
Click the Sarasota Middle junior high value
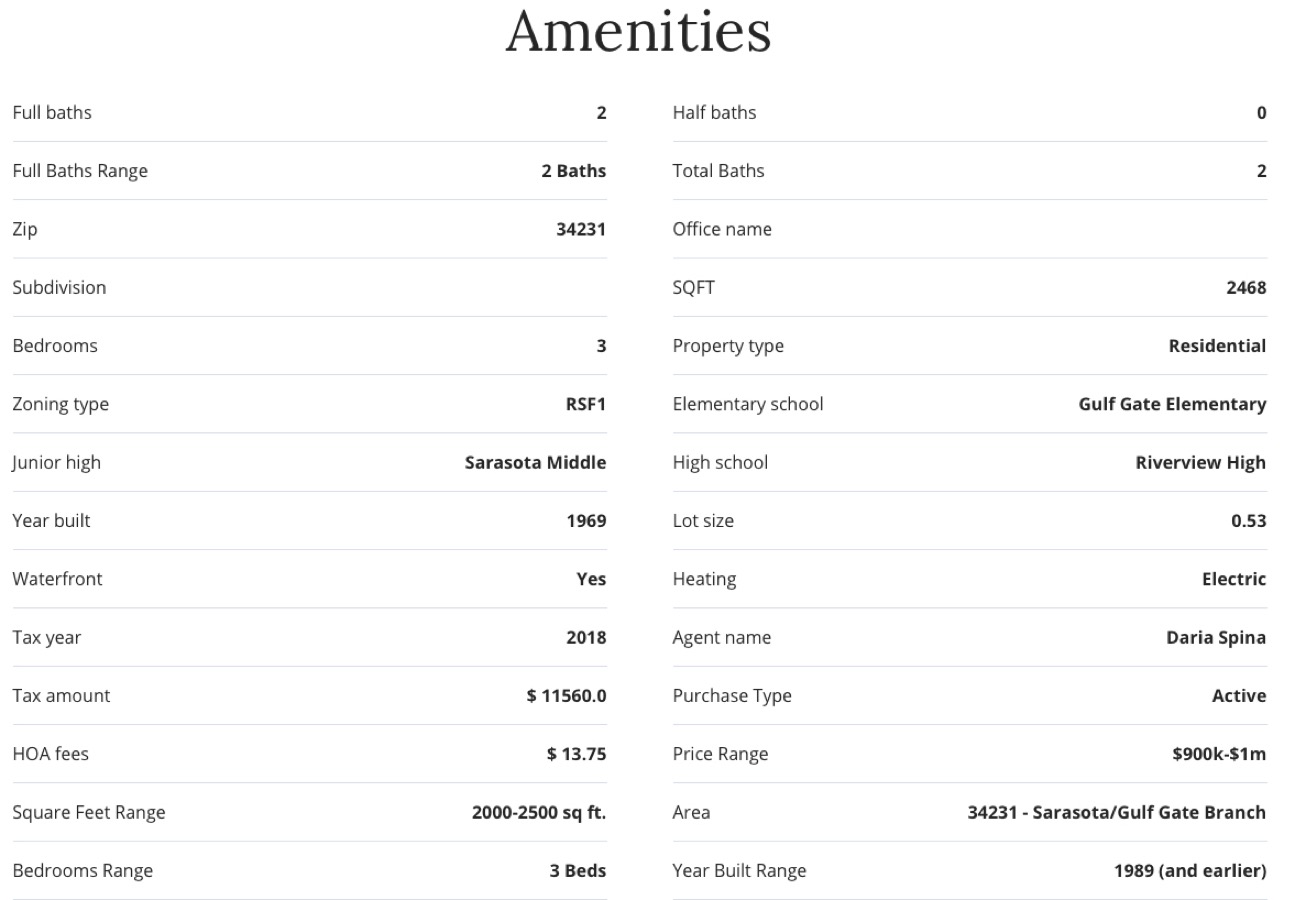tap(535, 462)
